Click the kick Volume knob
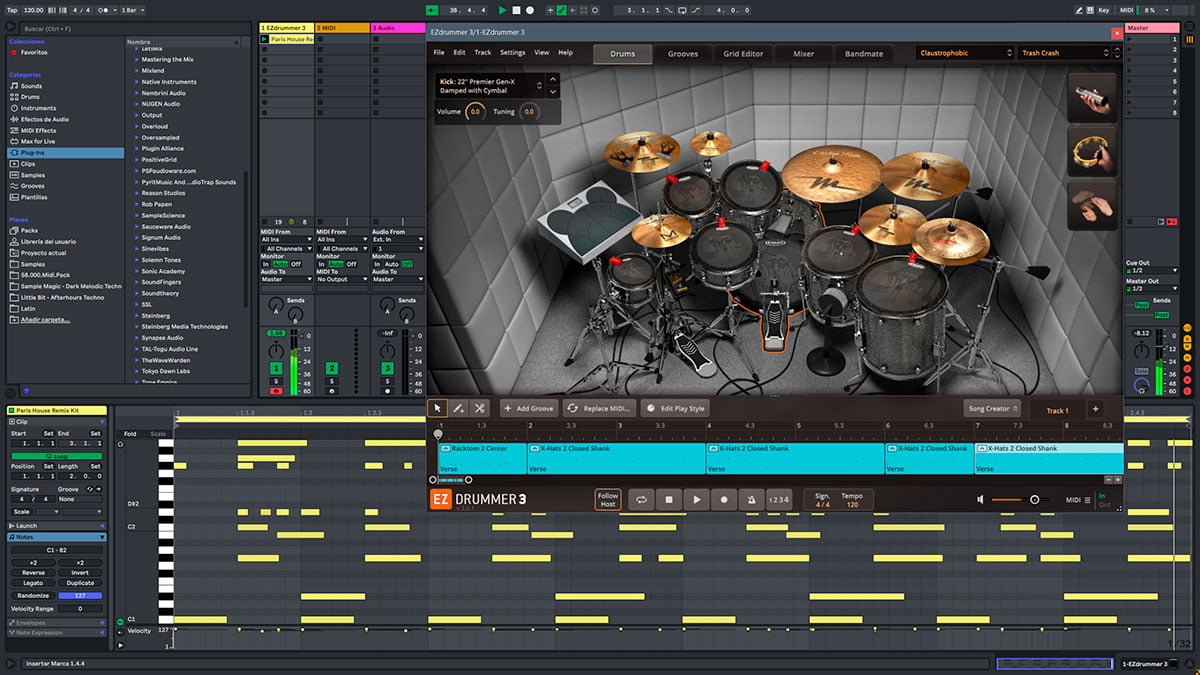The image size is (1200, 675). pyautogui.click(x=475, y=112)
